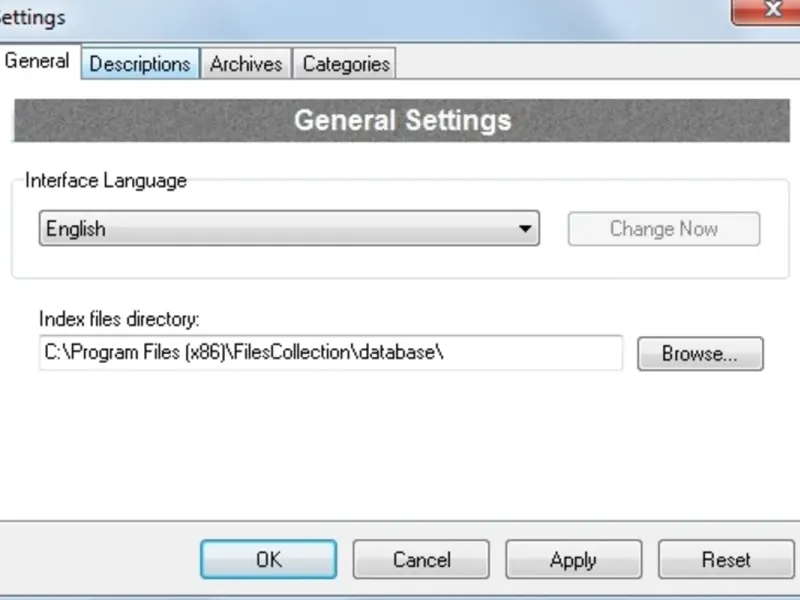
Task: Click the Change Now button
Action: [664, 229]
